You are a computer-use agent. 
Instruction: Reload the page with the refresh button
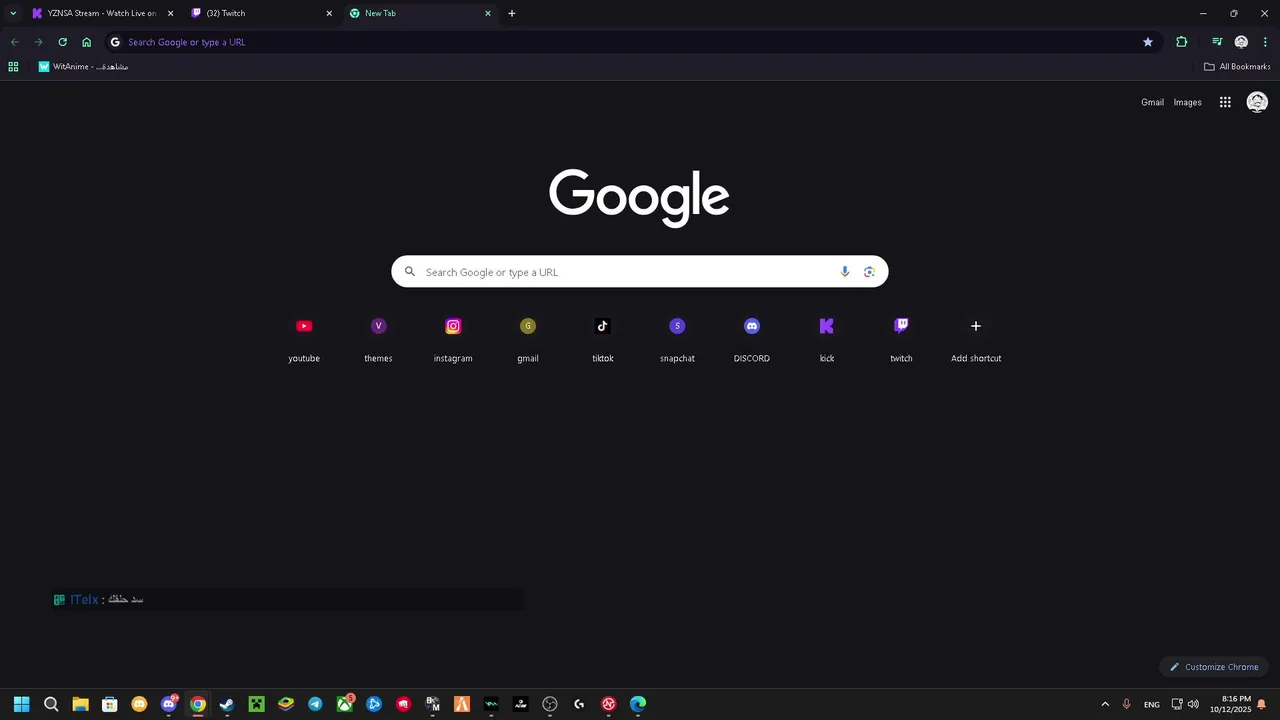click(62, 42)
